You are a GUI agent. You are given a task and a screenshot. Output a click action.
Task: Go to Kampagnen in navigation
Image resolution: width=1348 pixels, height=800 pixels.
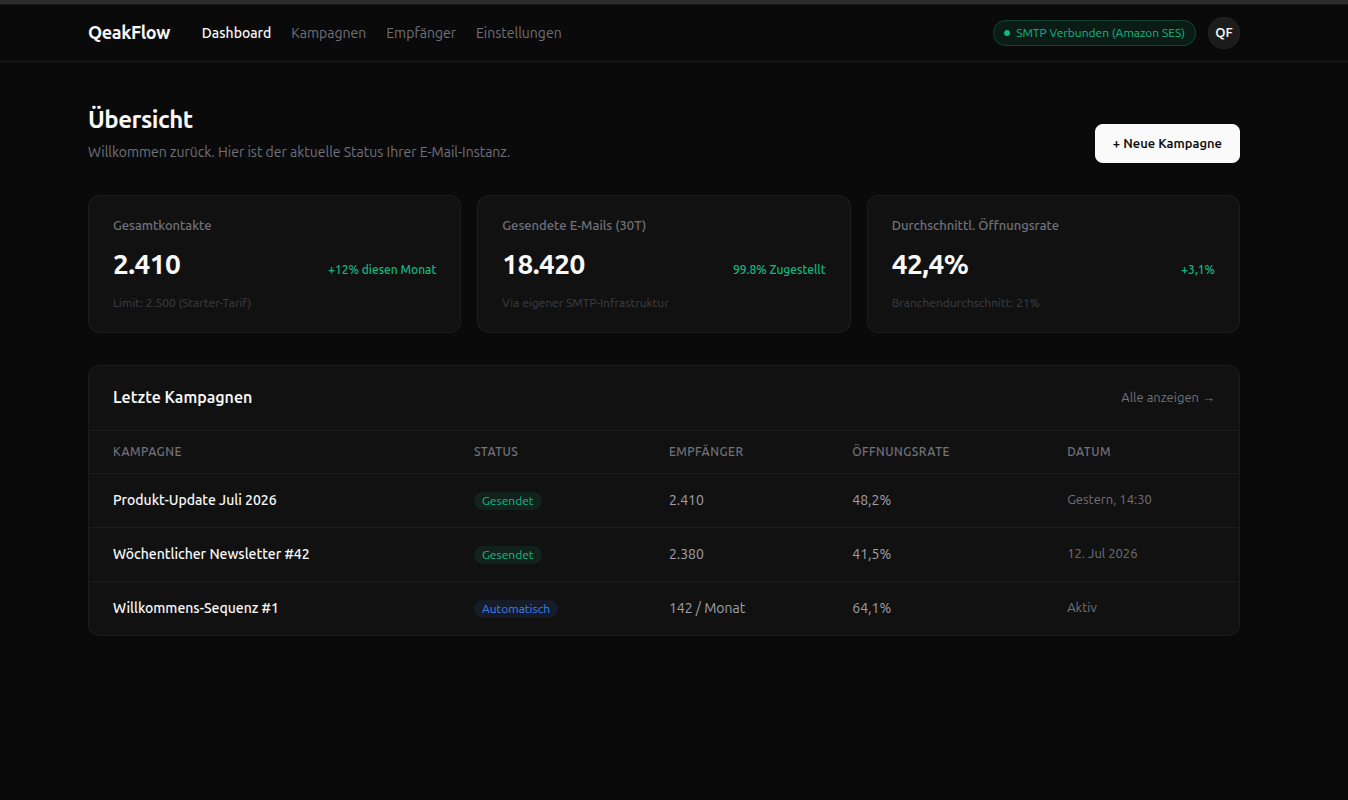click(328, 33)
